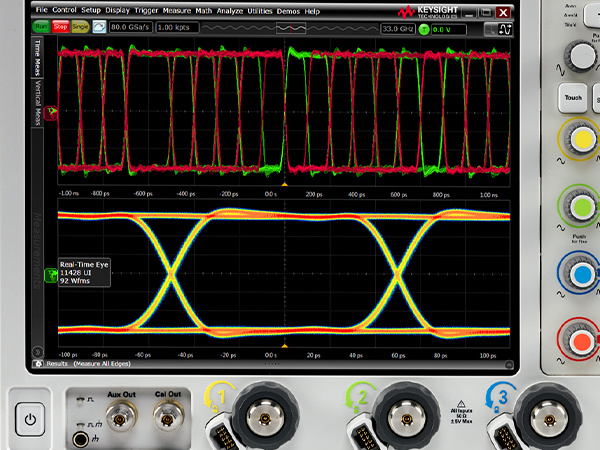Click the waveform cursor mode icon
600x450 pixels.
[x=505, y=29]
